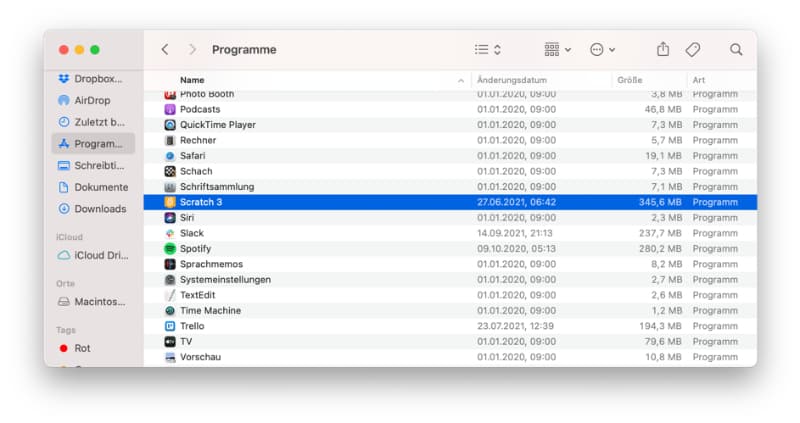Select the Podcasts file name
This screenshot has height=423, width=800.
pyautogui.click(x=200, y=109)
